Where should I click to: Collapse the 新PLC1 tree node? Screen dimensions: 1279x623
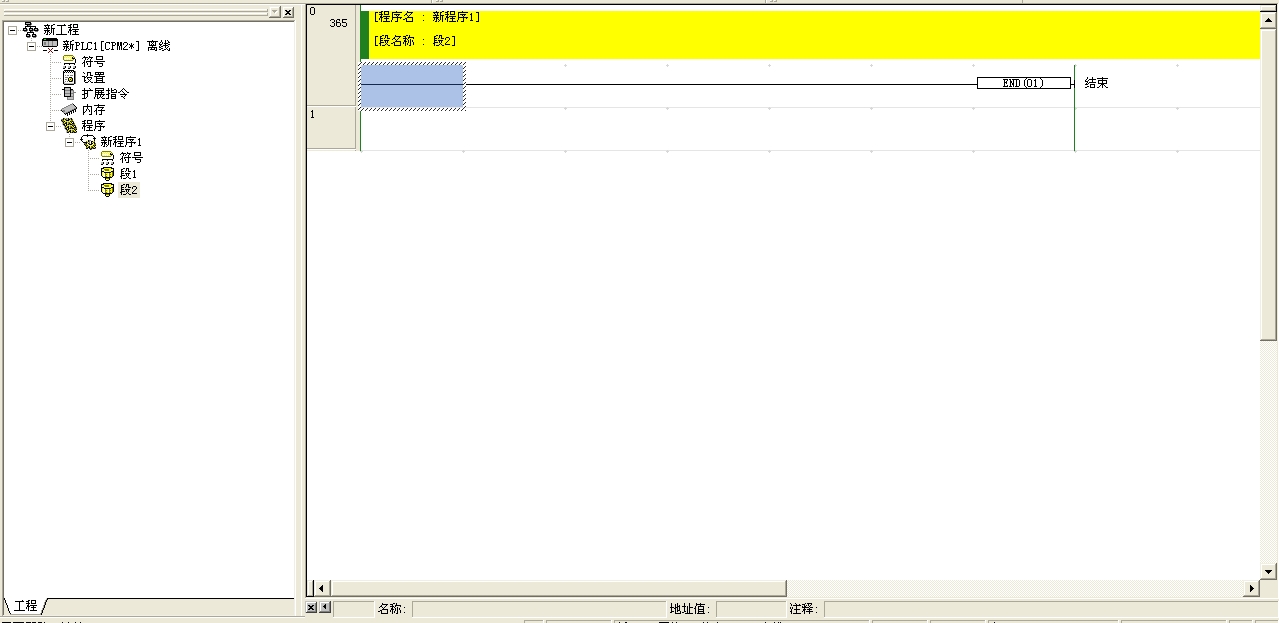31,46
